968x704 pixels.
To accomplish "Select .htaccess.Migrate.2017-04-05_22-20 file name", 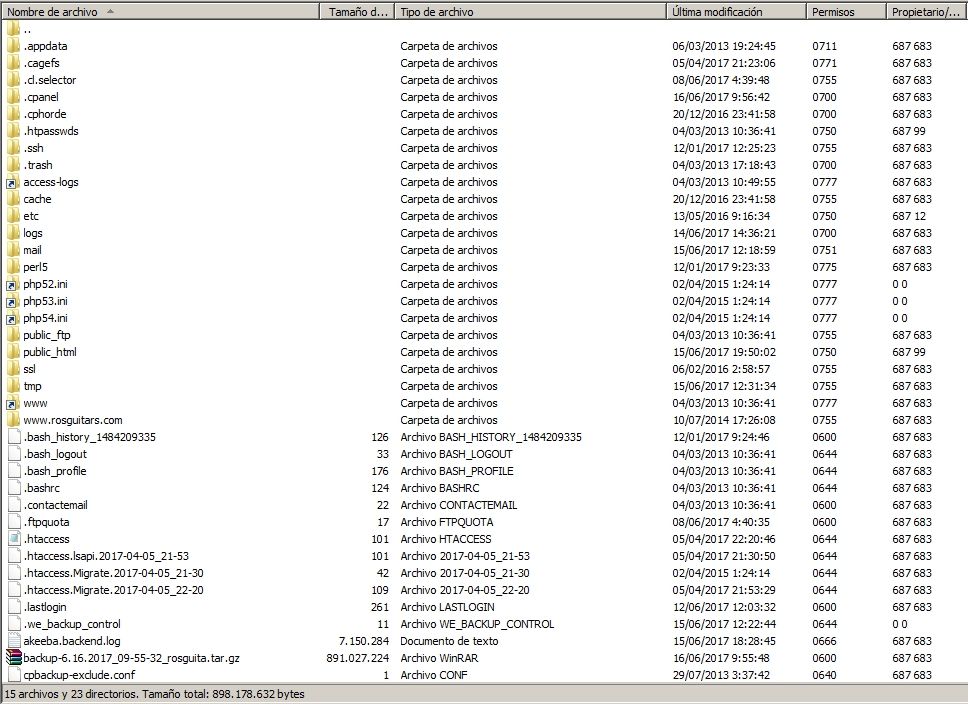I will [x=114, y=590].
